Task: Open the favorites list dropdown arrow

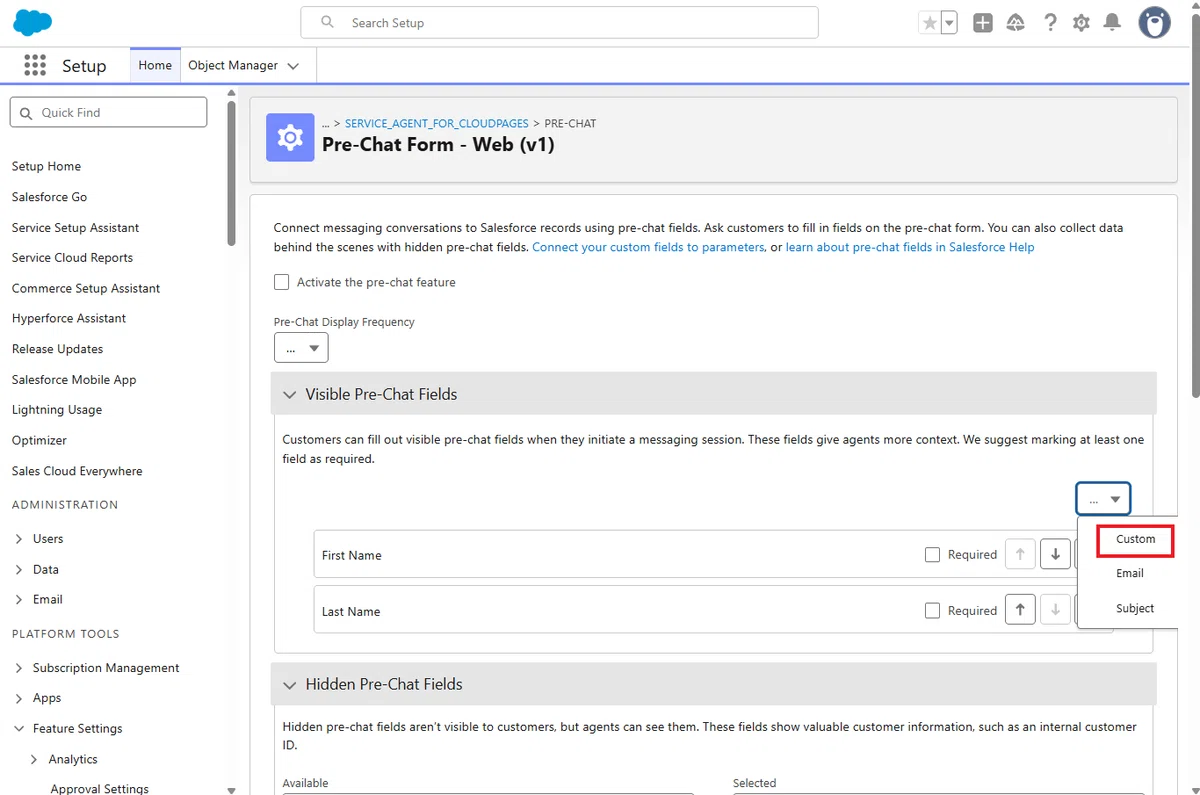Action: click(x=949, y=23)
